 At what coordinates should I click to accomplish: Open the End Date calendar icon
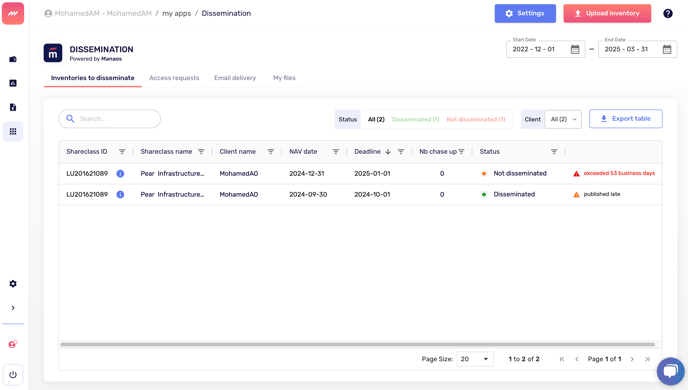[667, 49]
